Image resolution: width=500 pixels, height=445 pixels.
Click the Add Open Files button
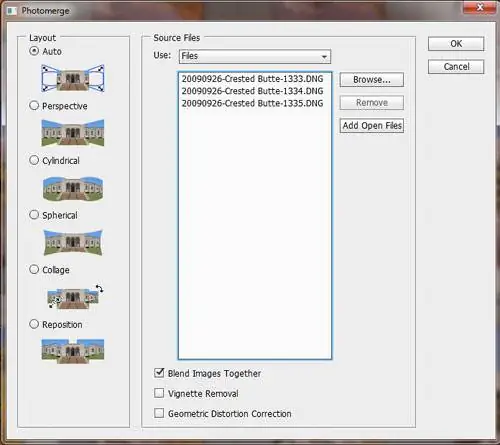372,126
